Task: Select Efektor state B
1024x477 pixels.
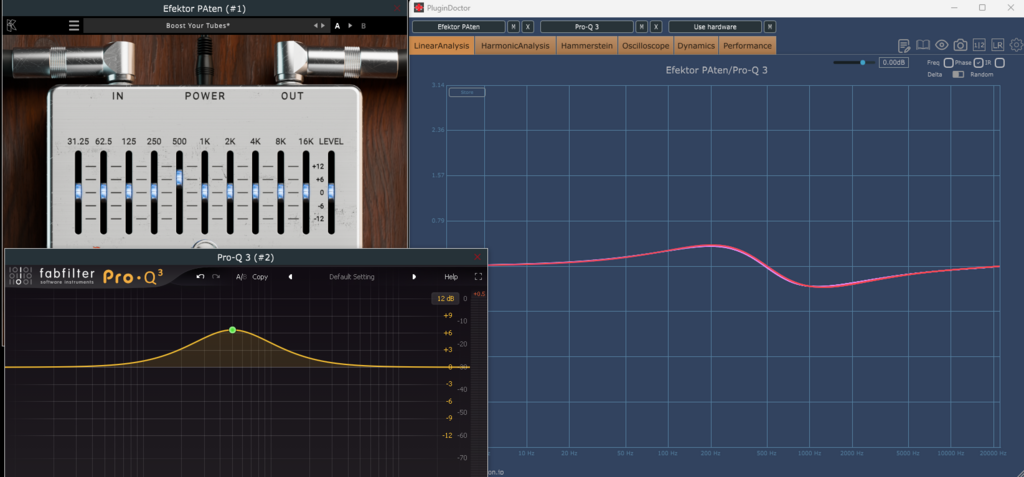Action: pyautogui.click(x=364, y=25)
